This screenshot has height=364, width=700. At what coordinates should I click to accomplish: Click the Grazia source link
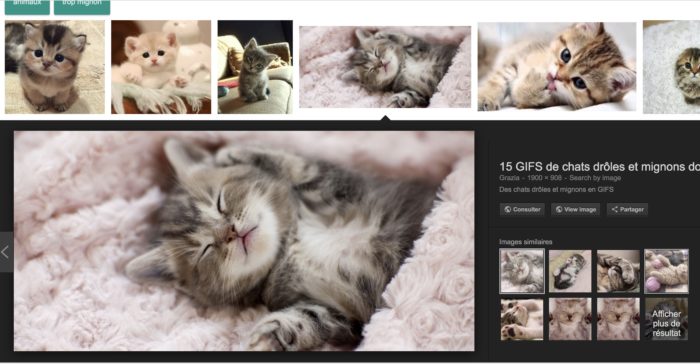point(509,178)
